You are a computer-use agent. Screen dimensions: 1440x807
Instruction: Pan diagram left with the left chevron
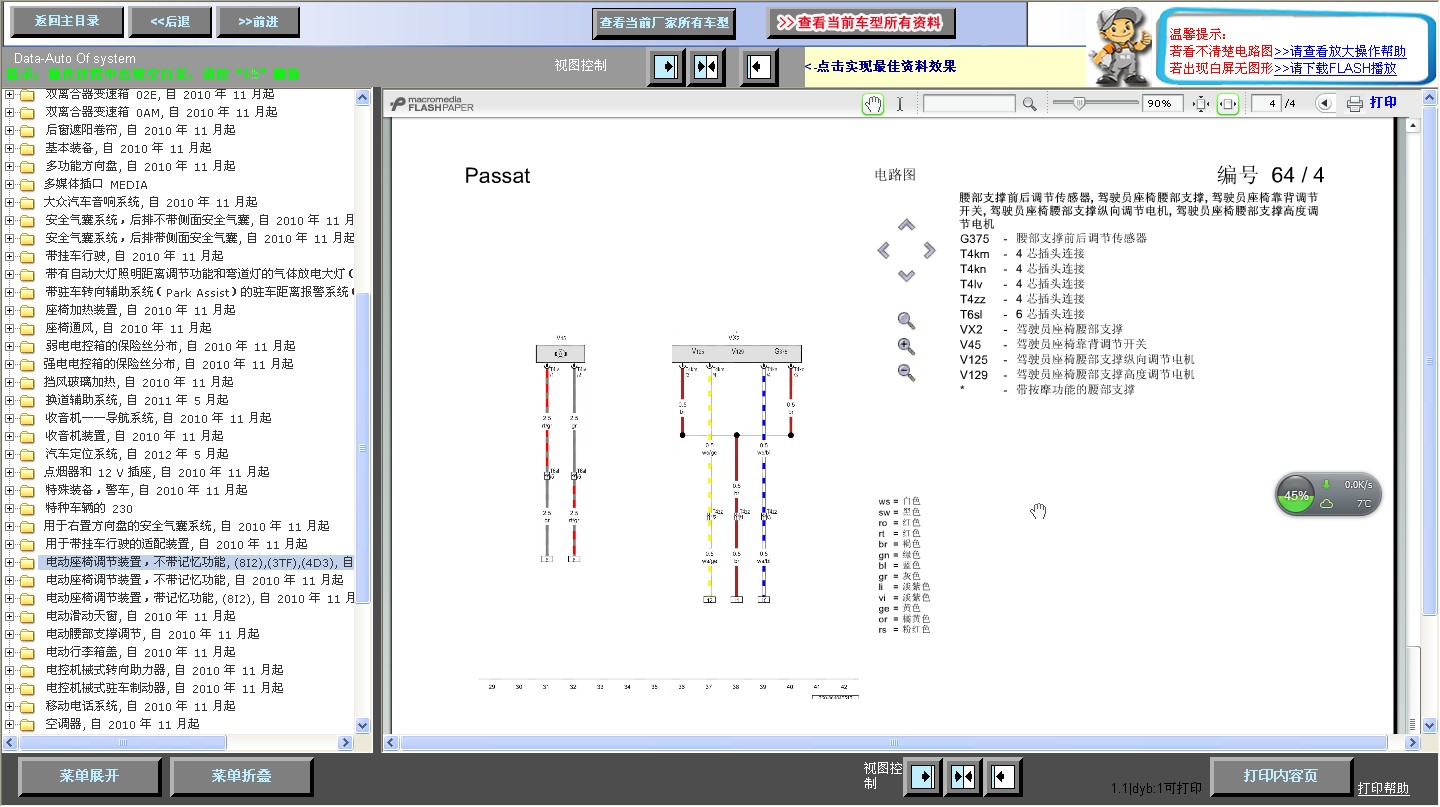coord(884,250)
